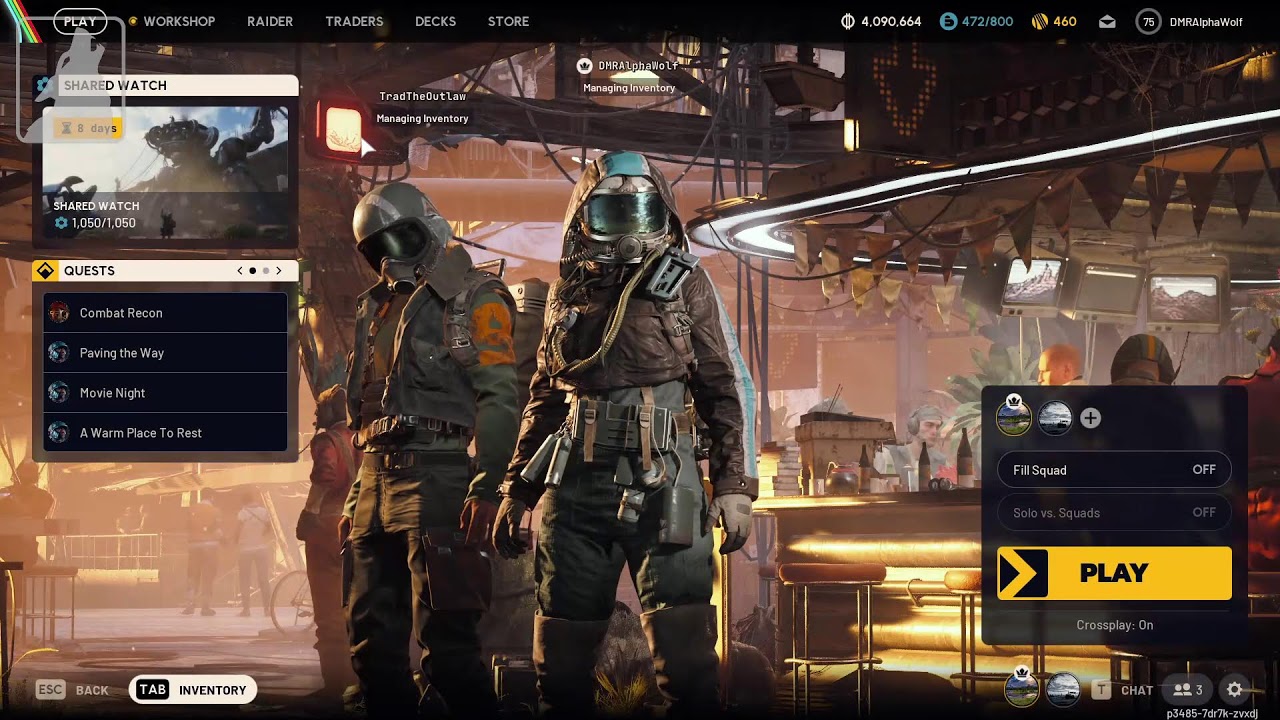The image size is (1280, 720).
Task: Click the Paving the Way quest icon
Action: 59,353
